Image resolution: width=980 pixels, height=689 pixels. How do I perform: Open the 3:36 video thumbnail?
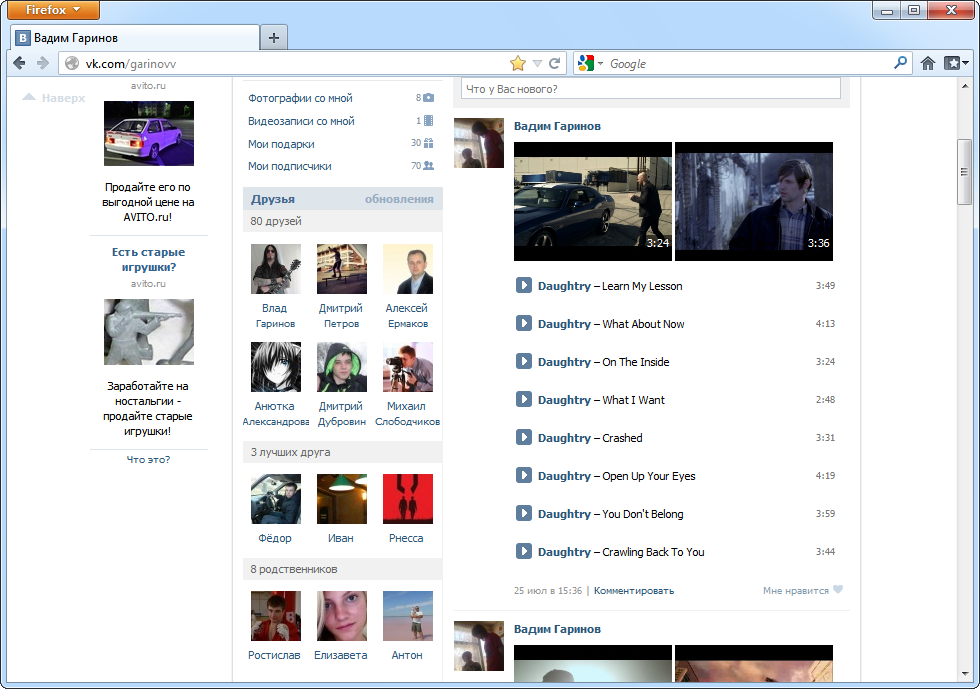[x=754, y=201]
